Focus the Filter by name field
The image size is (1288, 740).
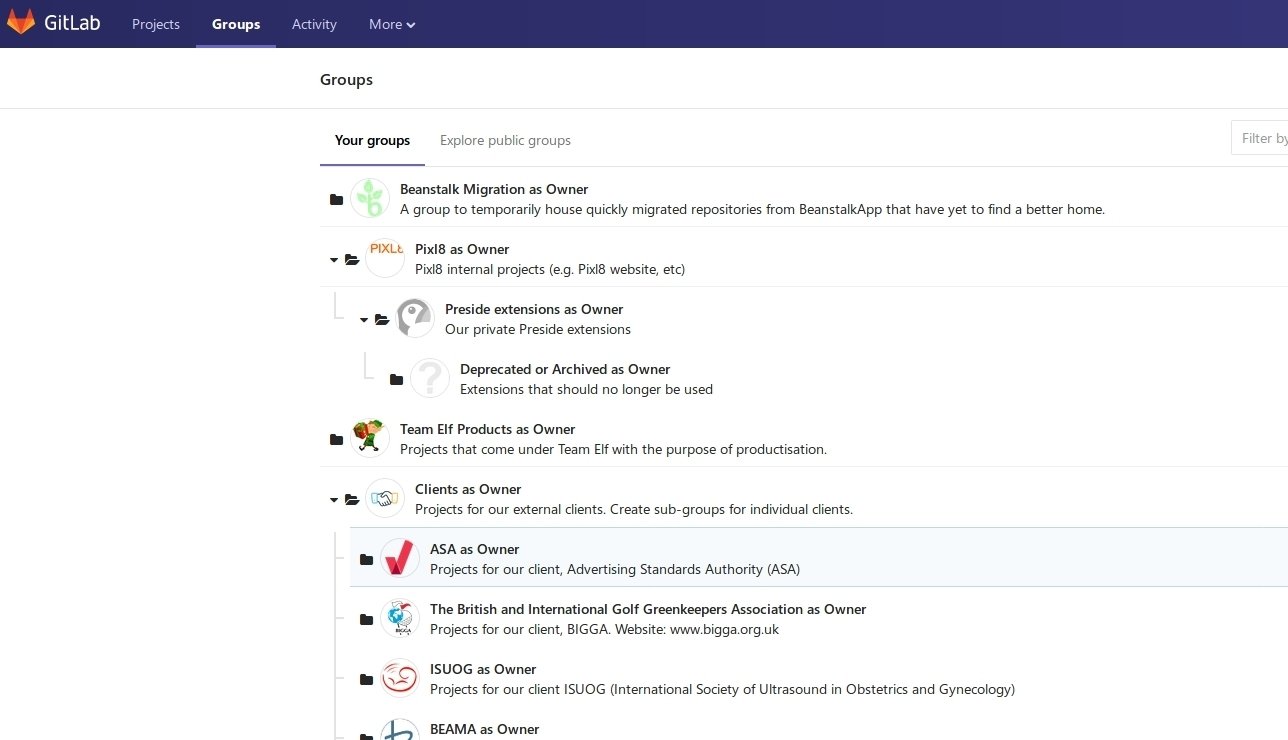click(x=1260, y=138)
